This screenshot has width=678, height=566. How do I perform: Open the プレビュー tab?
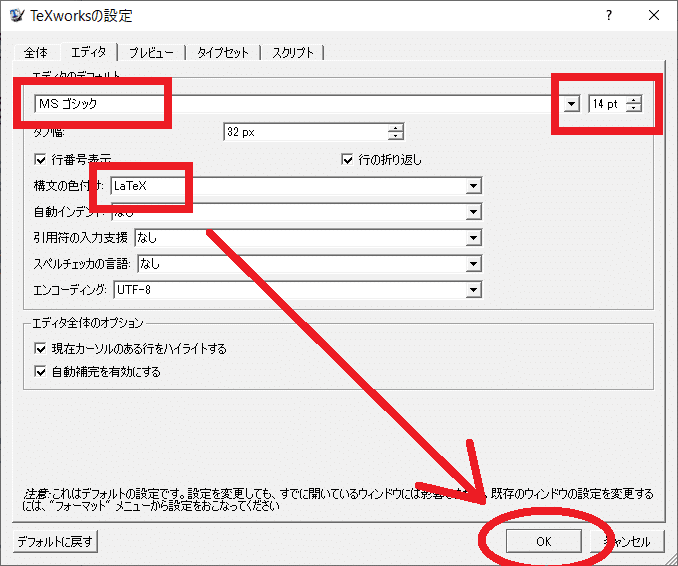pos(151,53)
